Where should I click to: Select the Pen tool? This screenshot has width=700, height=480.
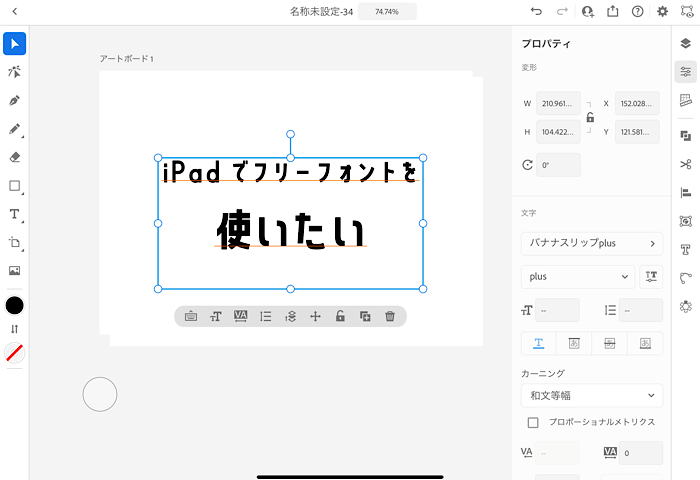[14, 100]
